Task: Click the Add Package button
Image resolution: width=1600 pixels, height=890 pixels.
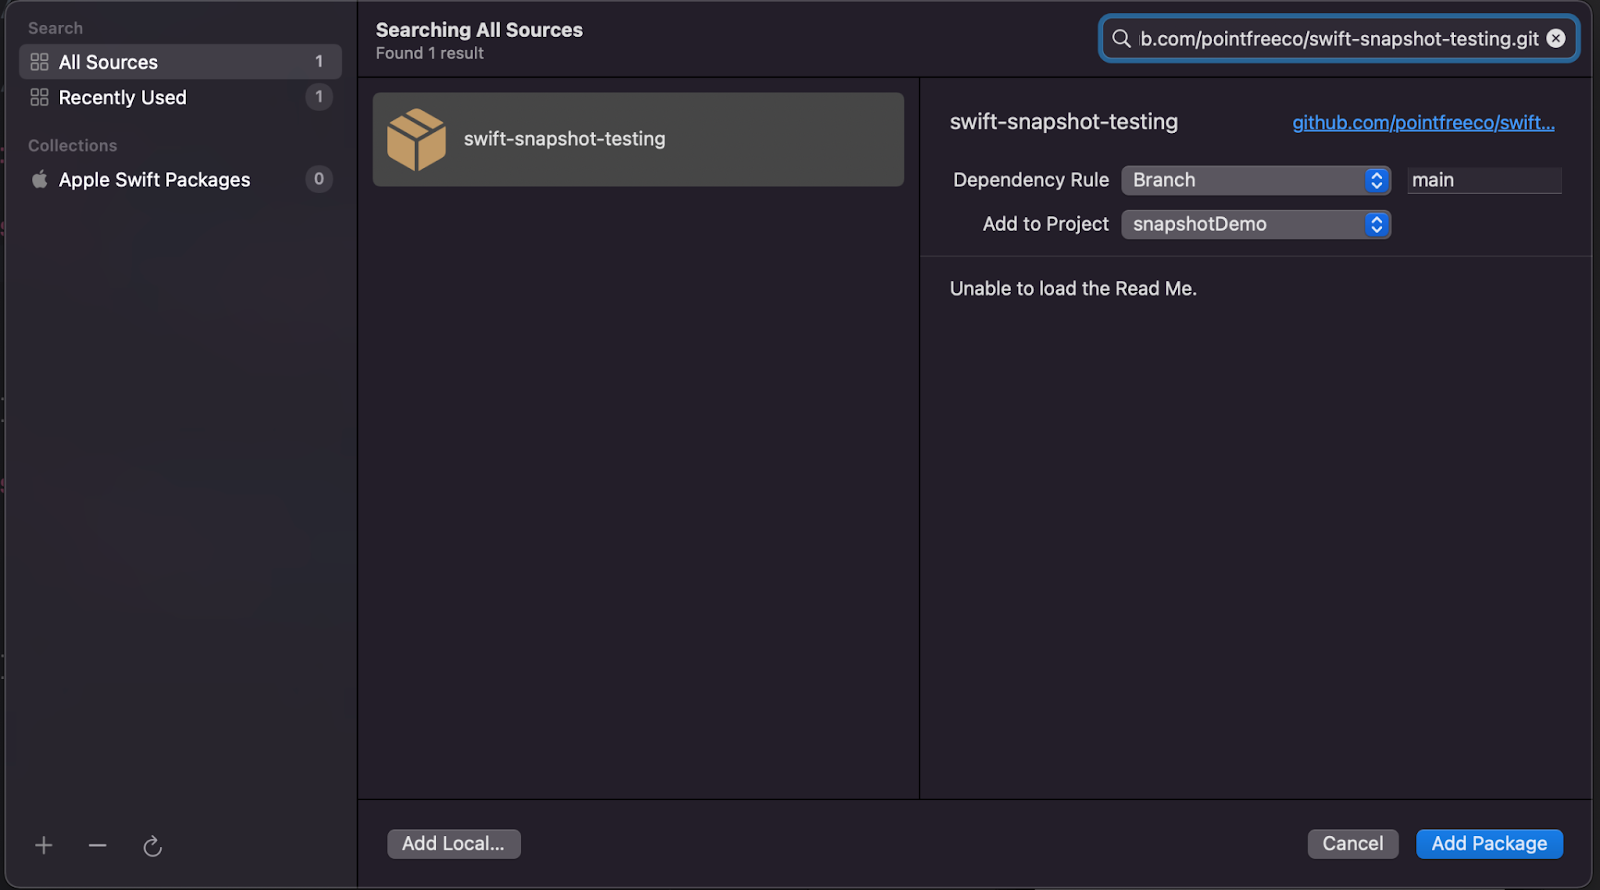Action: [x=1489, y=844]
